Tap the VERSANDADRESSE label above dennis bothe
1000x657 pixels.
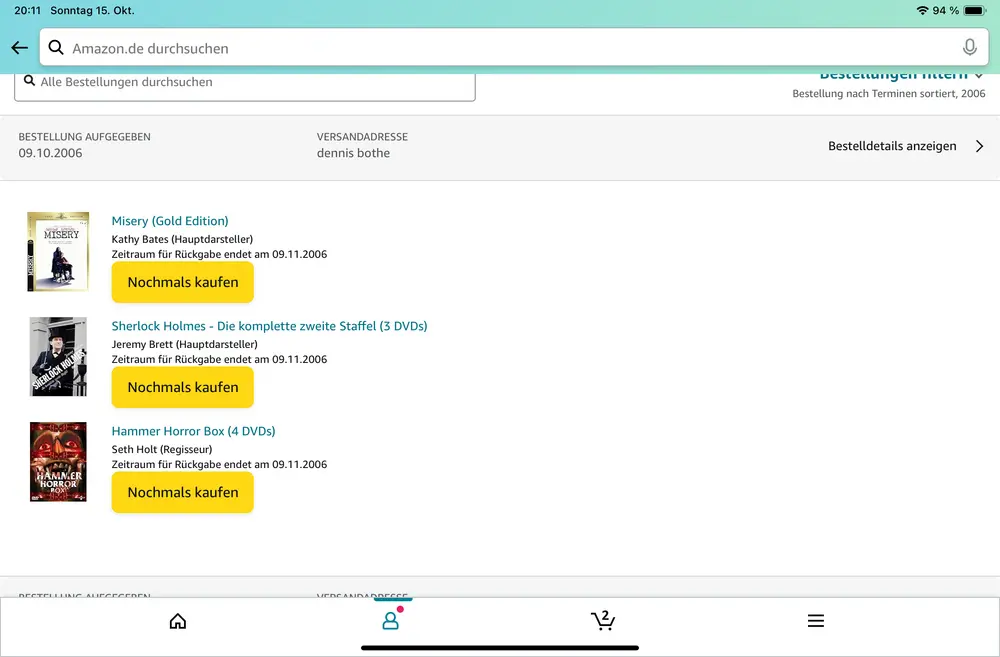(x=362, y=137)
